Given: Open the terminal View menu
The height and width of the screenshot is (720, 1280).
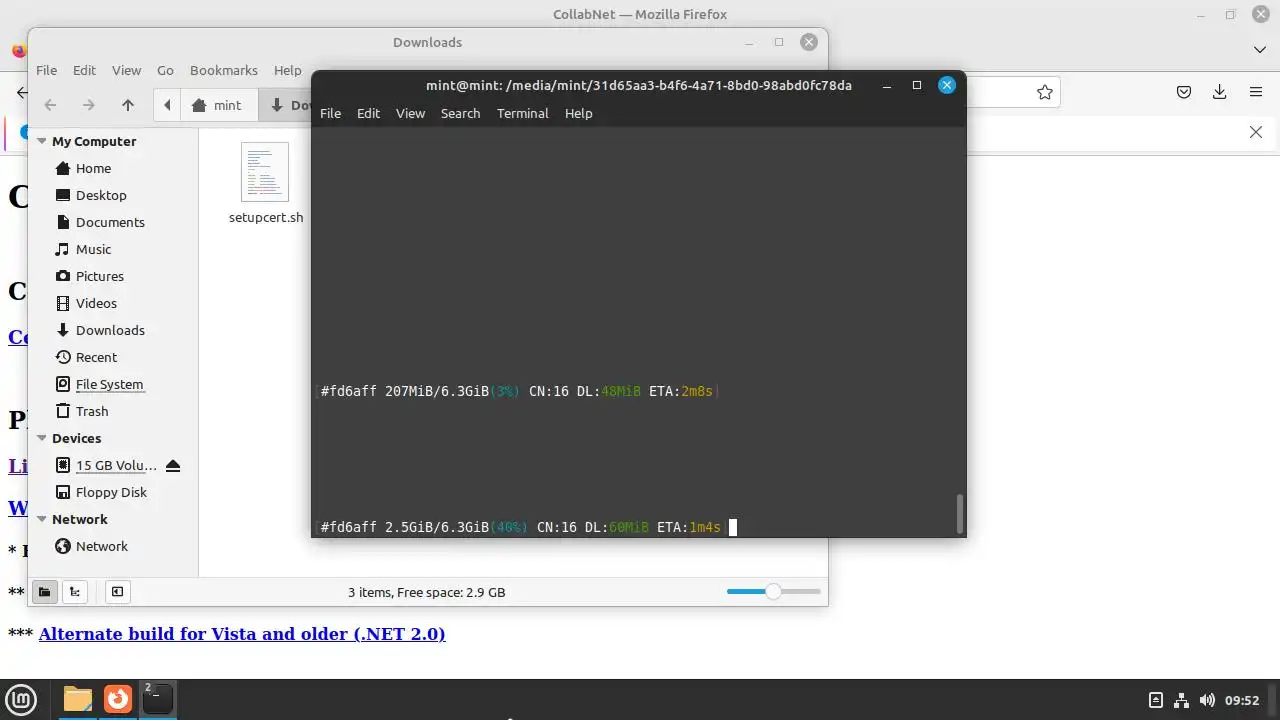Looking at the screenshot, I should click(410, 113).
